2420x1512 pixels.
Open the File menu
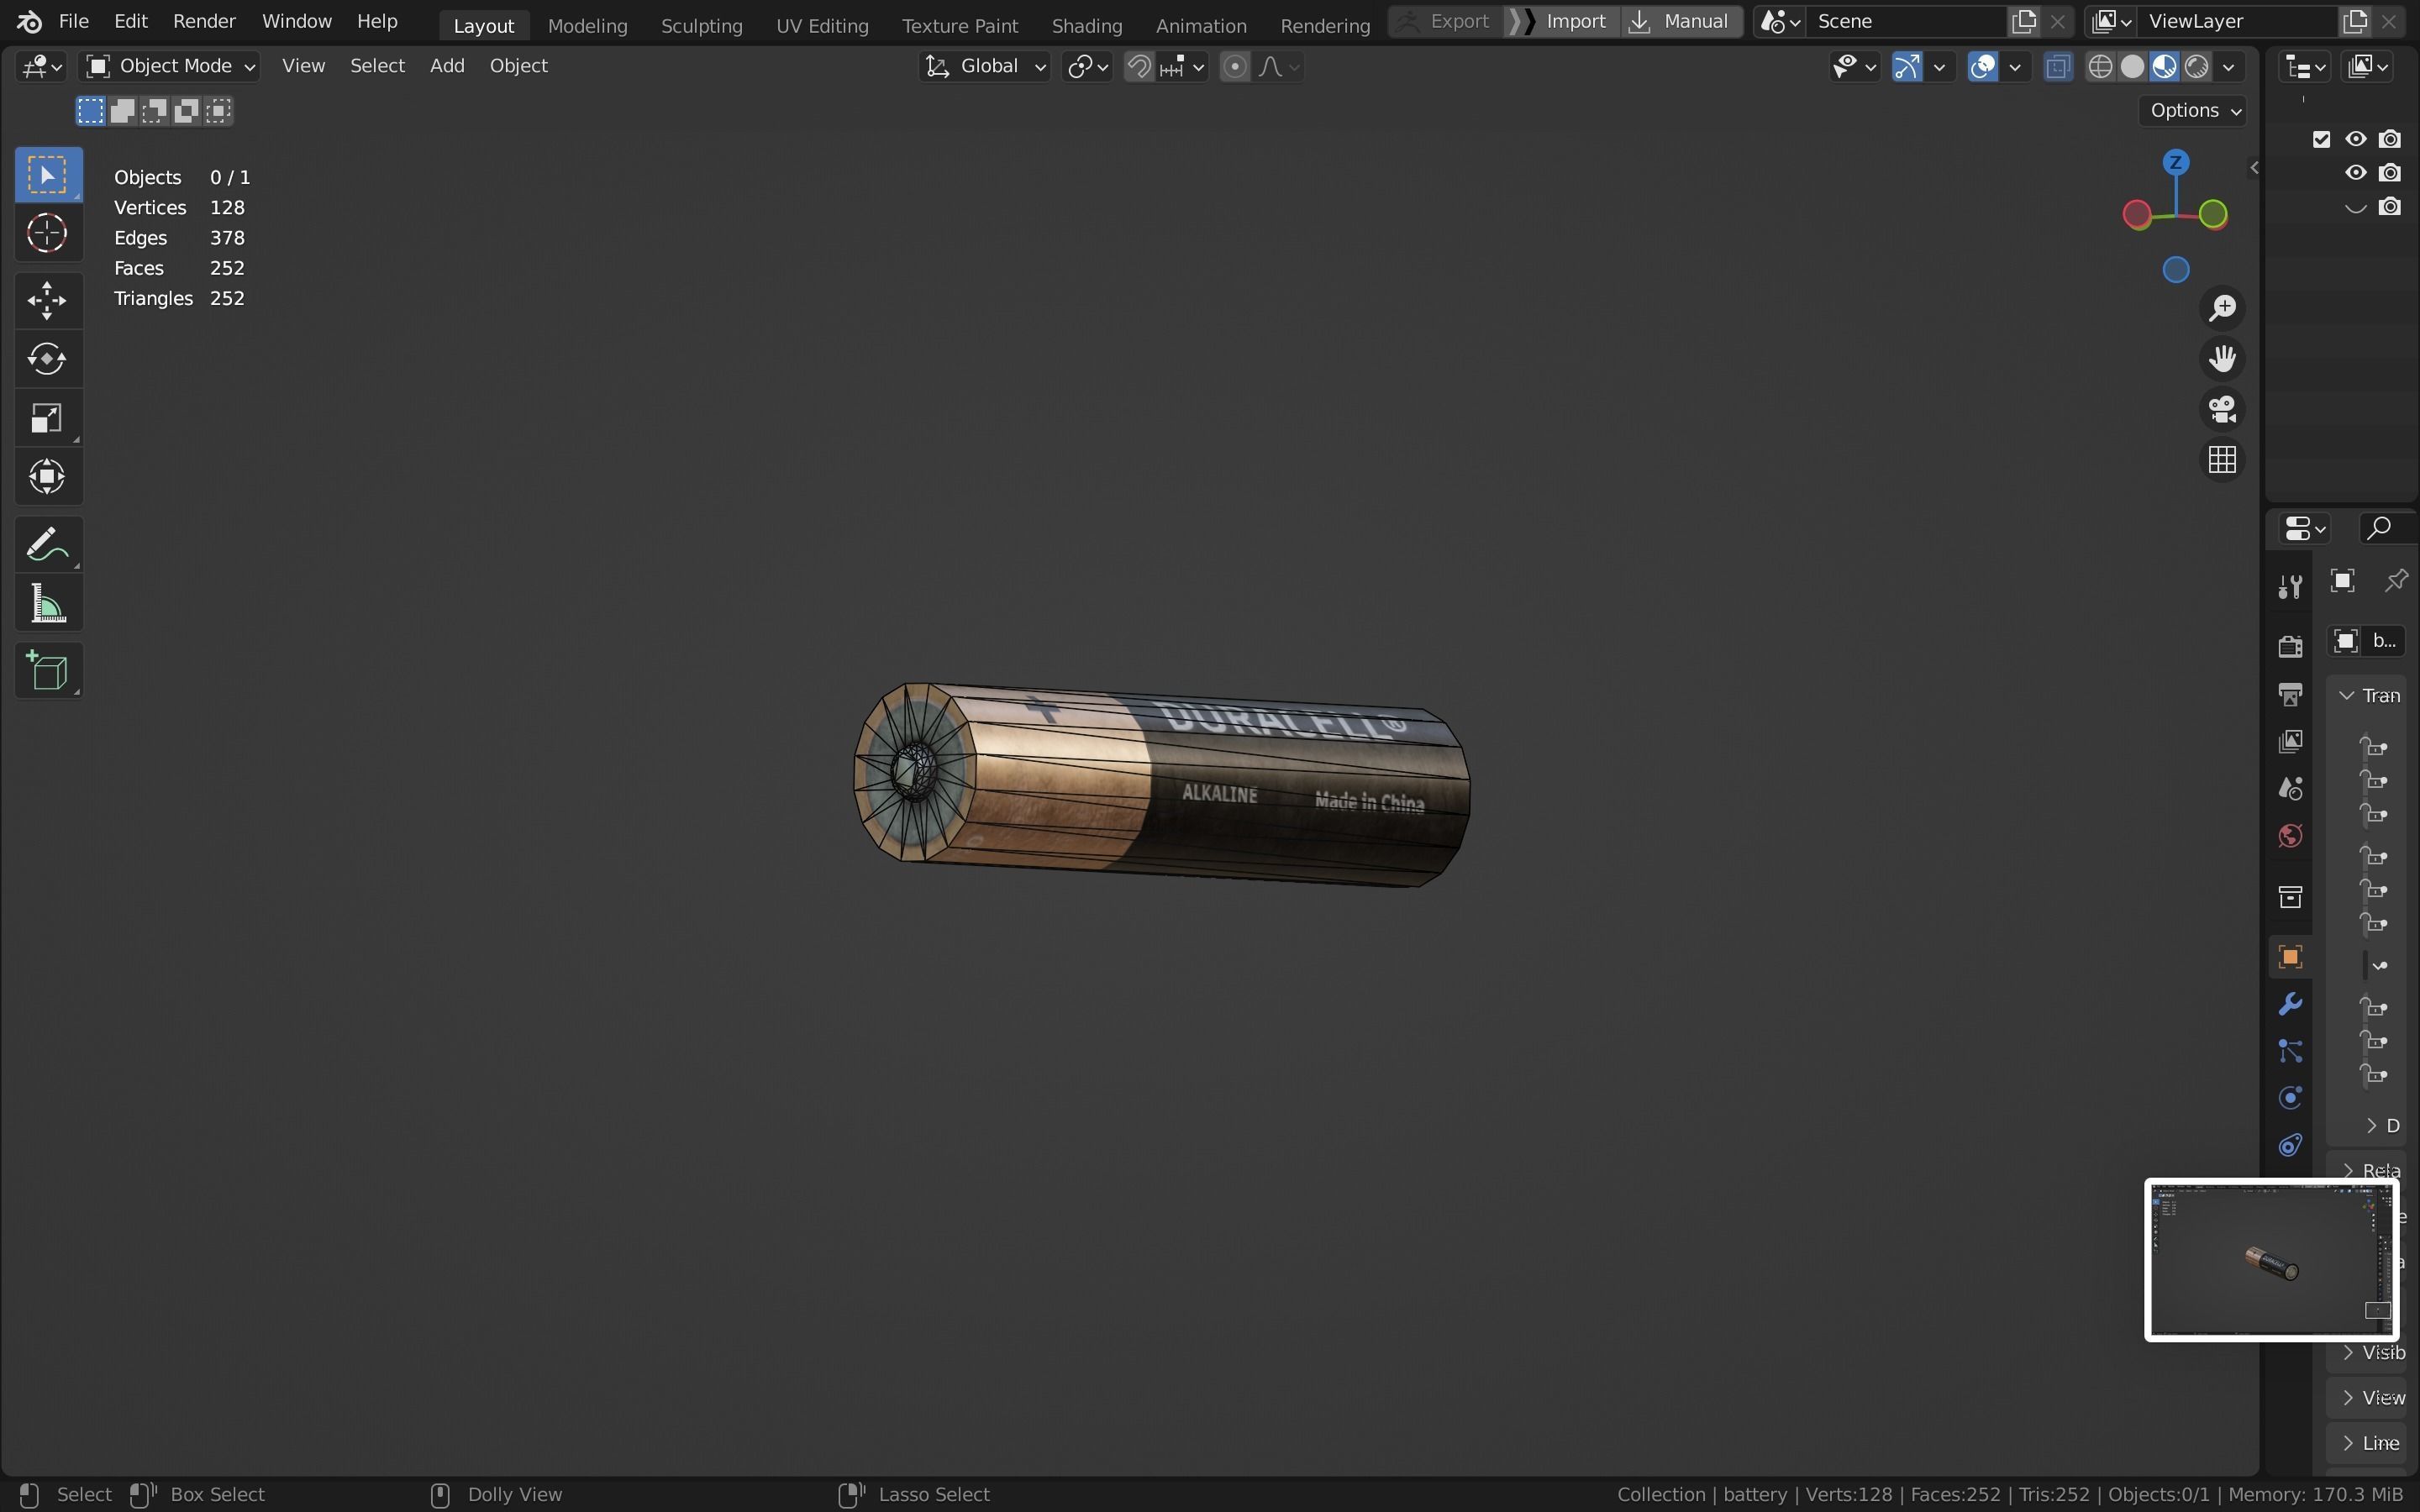point(74,21)
